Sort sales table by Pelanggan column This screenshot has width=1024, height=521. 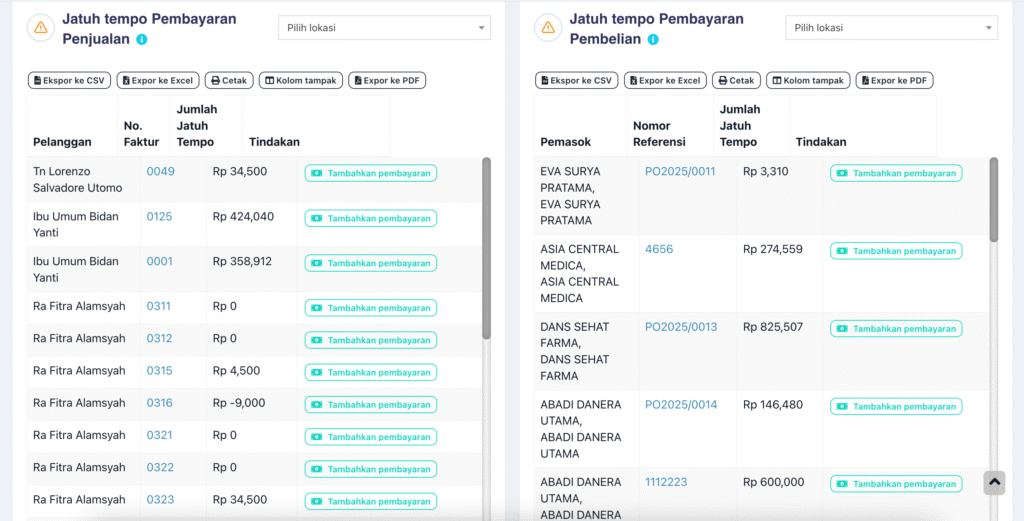62,142
